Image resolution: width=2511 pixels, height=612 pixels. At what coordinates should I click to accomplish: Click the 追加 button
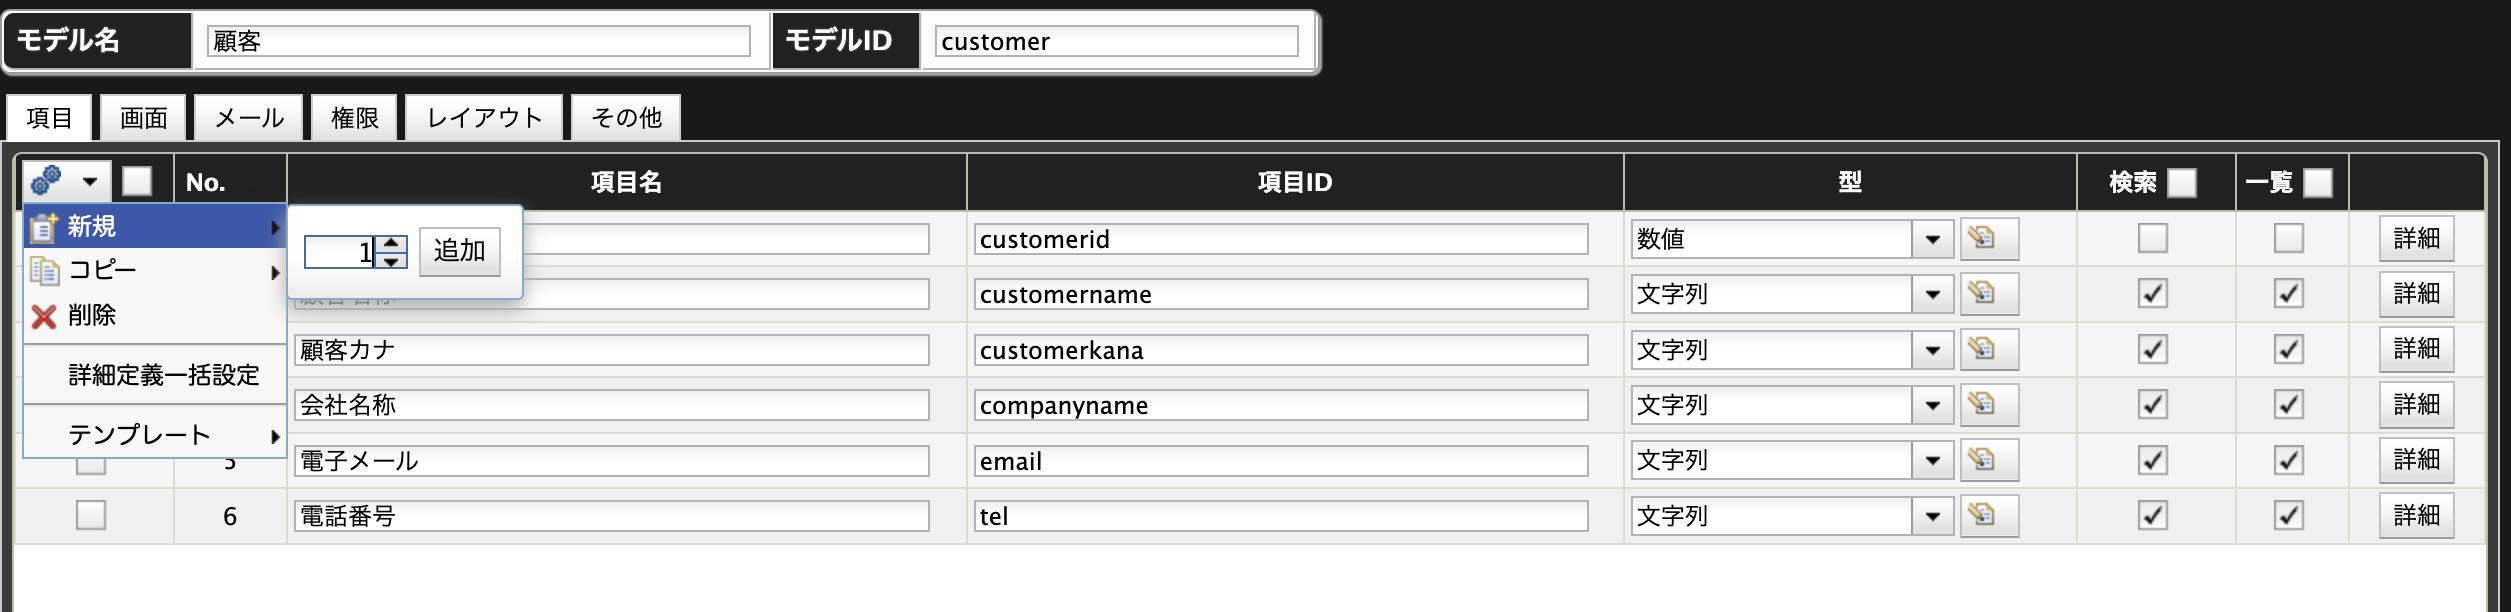[x=459, y=251]
